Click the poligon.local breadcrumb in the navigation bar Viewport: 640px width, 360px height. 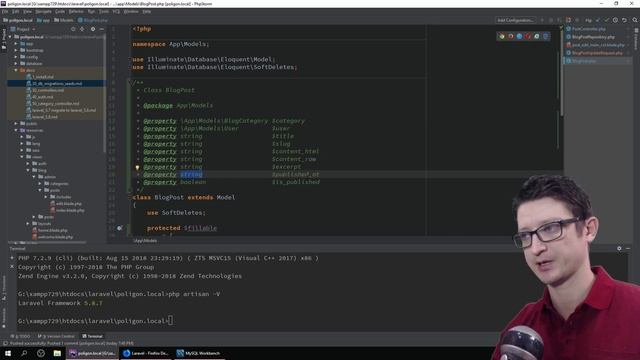(x=18, y=20)
